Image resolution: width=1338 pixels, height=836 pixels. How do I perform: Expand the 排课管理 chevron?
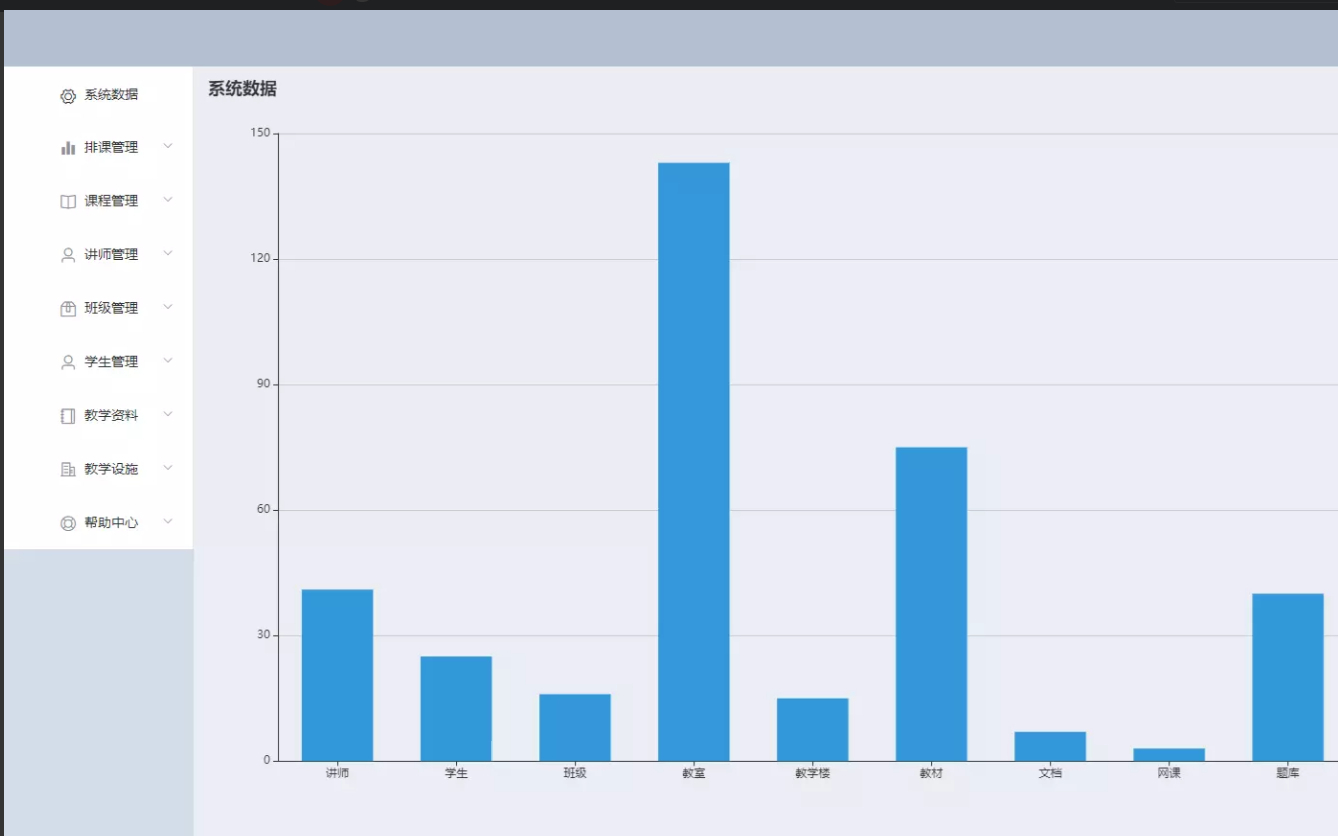click(x=168, y=146)
